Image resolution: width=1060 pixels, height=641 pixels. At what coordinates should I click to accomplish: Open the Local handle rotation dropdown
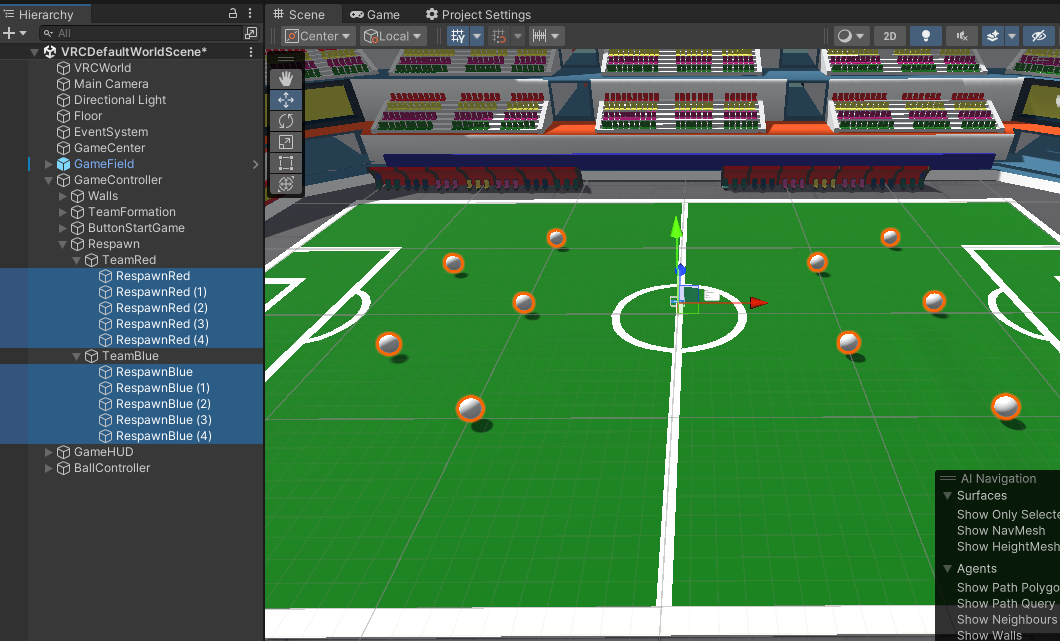click(x=393, y=36)
